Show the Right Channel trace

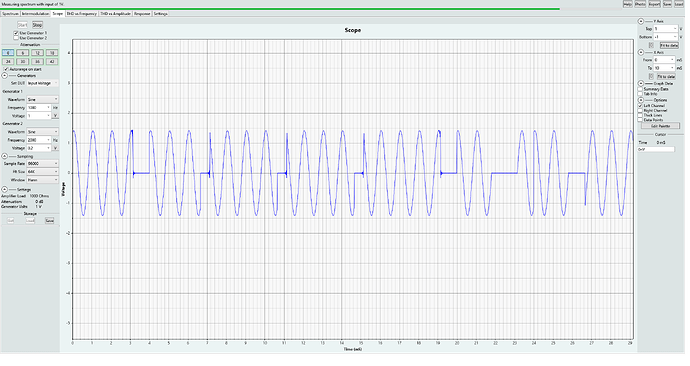640,110
